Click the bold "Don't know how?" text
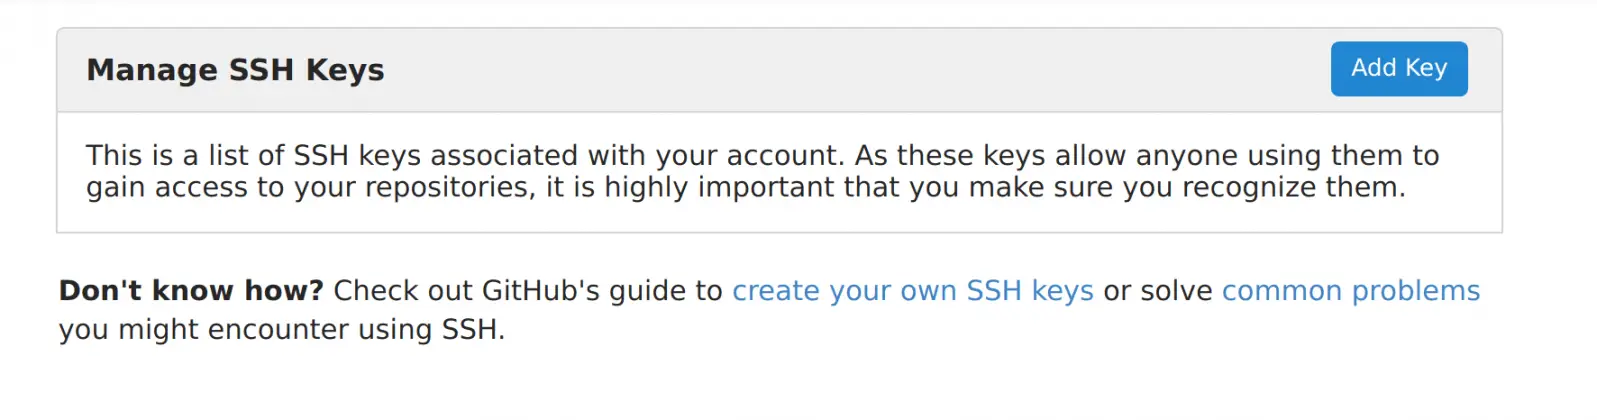This screenshot has height=420, width=1597. click(191, 291)
